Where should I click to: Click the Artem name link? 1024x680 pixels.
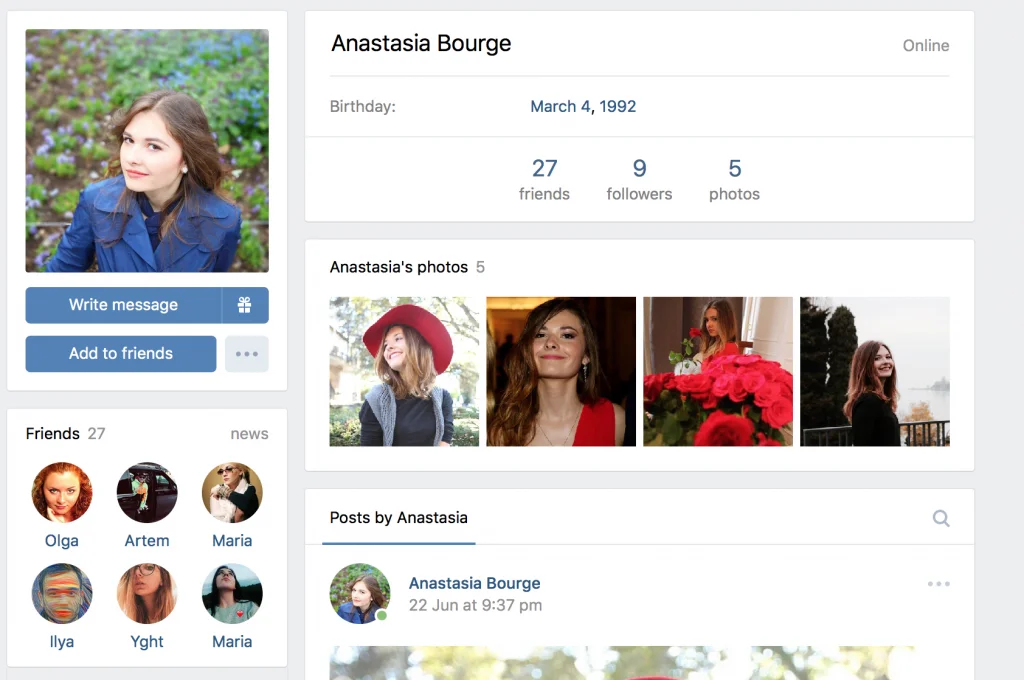click(147, 541)
